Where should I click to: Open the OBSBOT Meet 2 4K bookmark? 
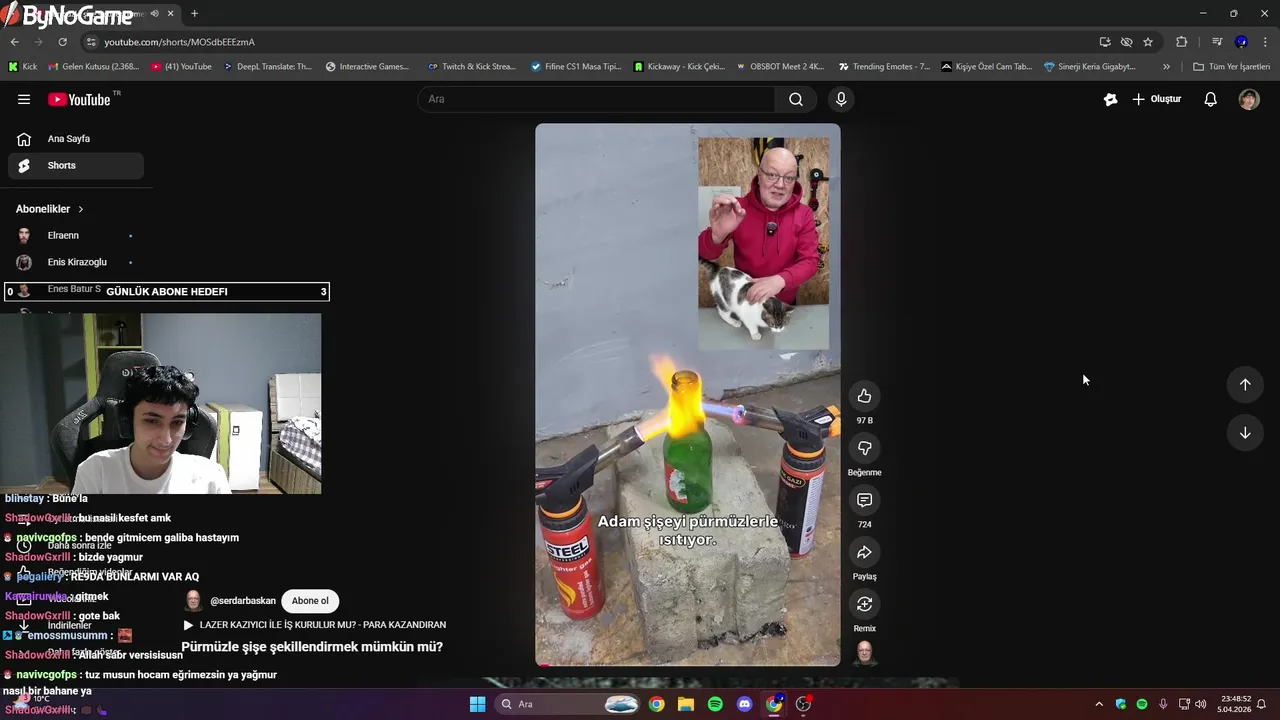click(x=779, y=67)
